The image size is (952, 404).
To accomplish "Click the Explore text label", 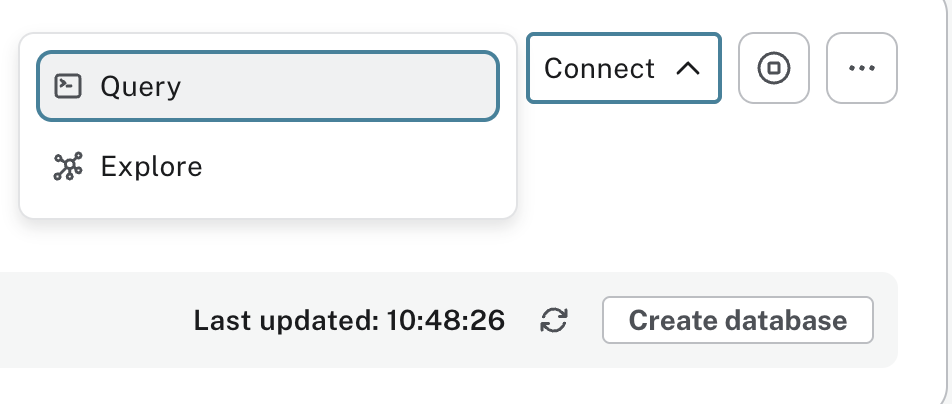I will (x=152, y=166).
